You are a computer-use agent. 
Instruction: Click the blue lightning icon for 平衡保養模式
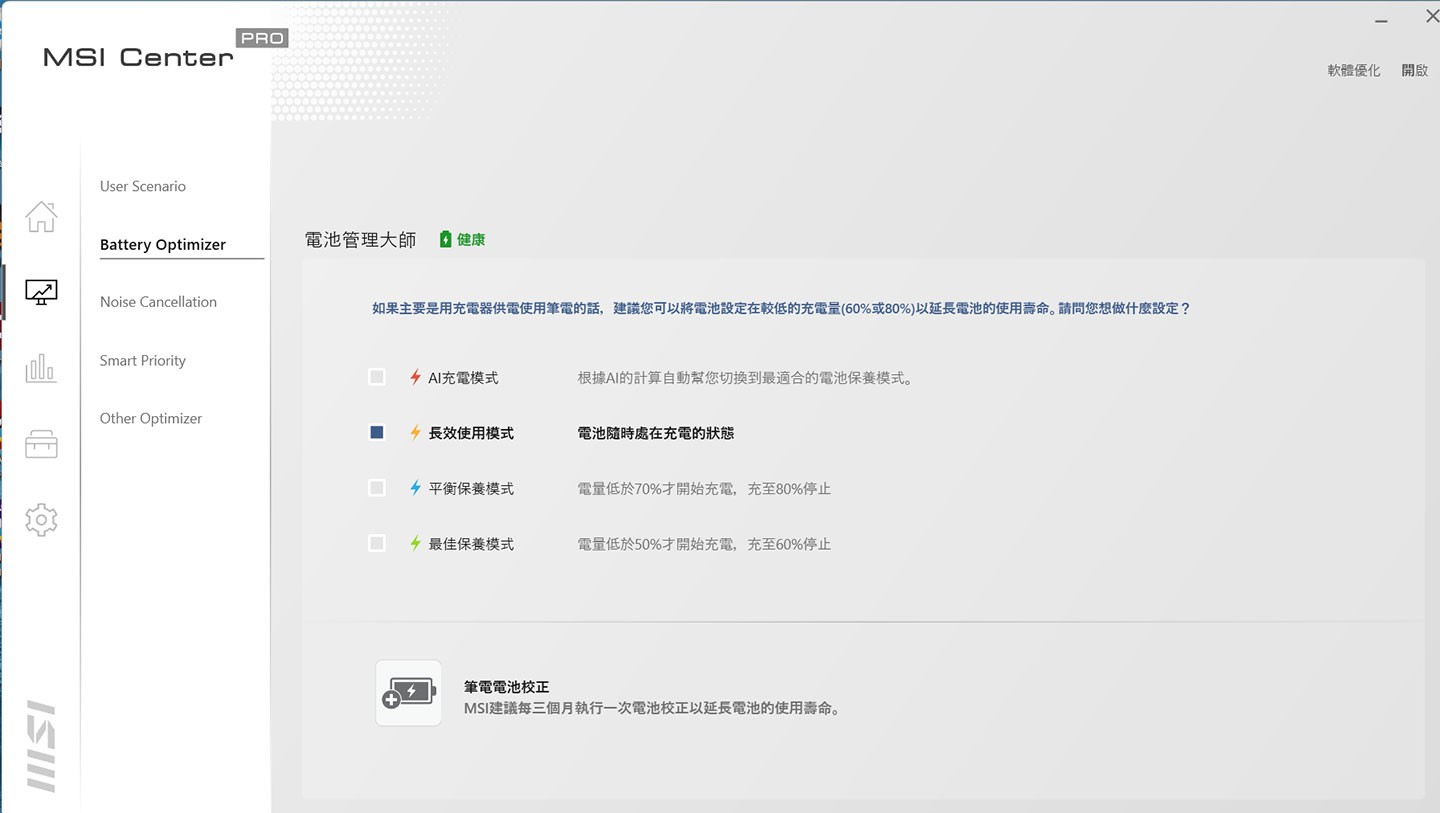[416, 488]
